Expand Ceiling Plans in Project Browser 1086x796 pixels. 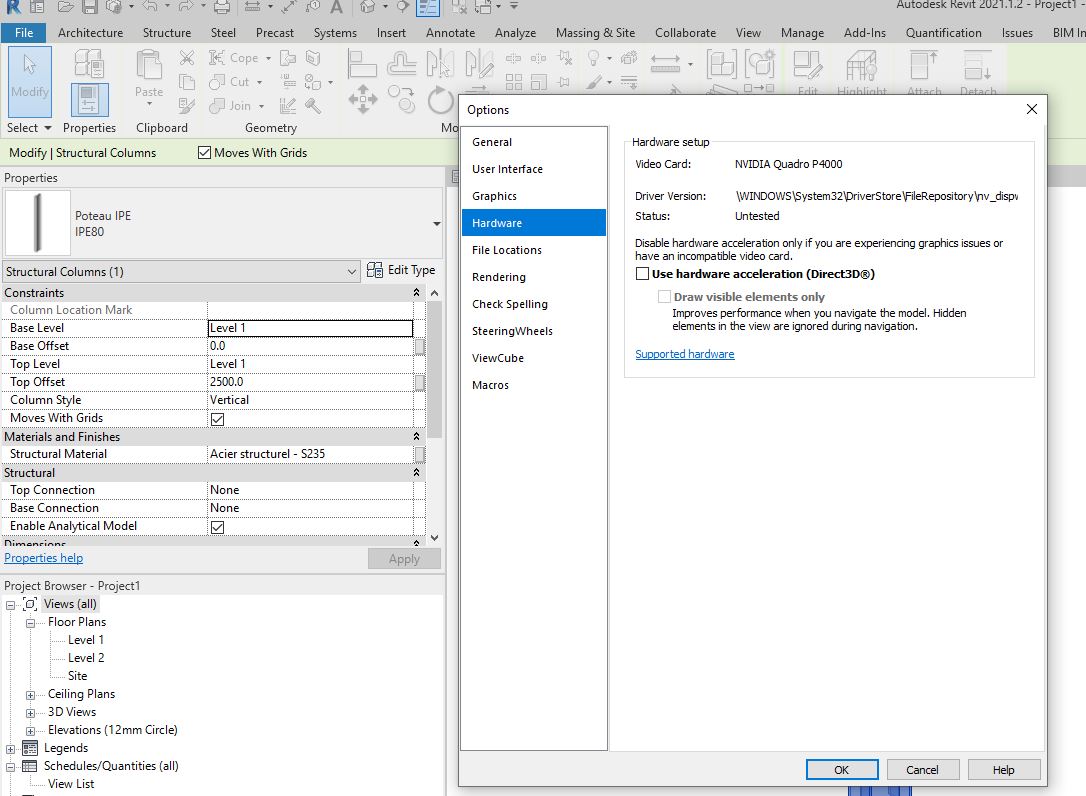[x=33, y=693]
